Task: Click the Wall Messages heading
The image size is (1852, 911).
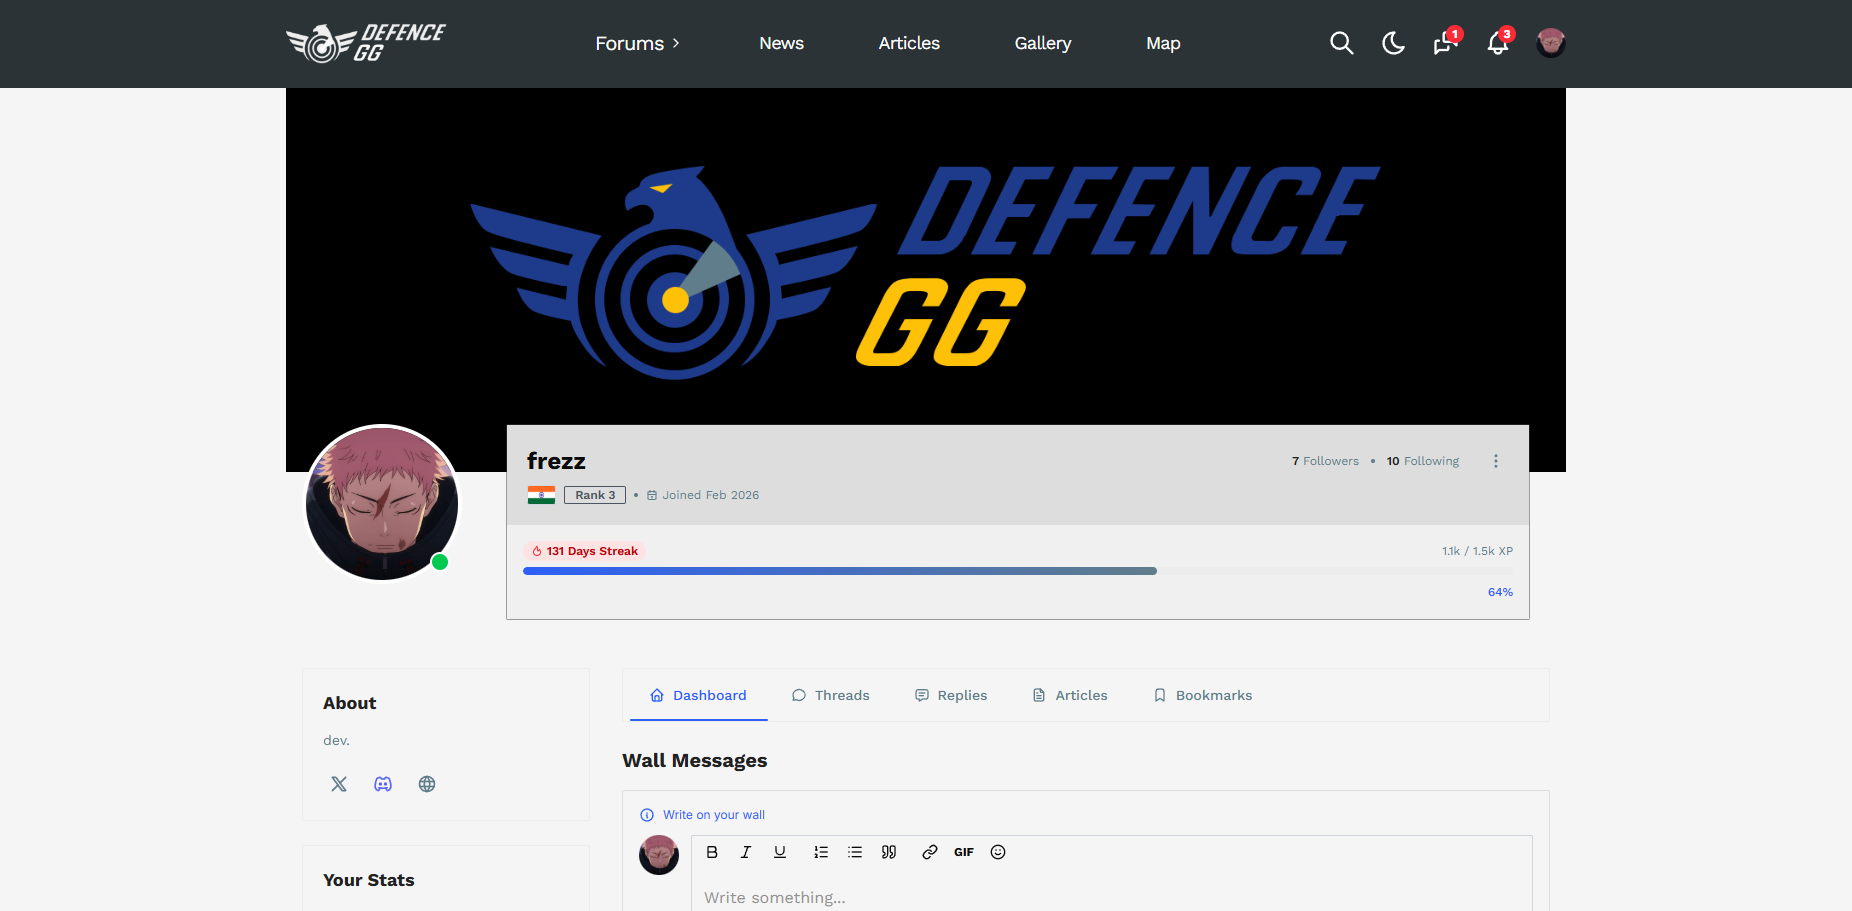Action: (x=694, y=760)
